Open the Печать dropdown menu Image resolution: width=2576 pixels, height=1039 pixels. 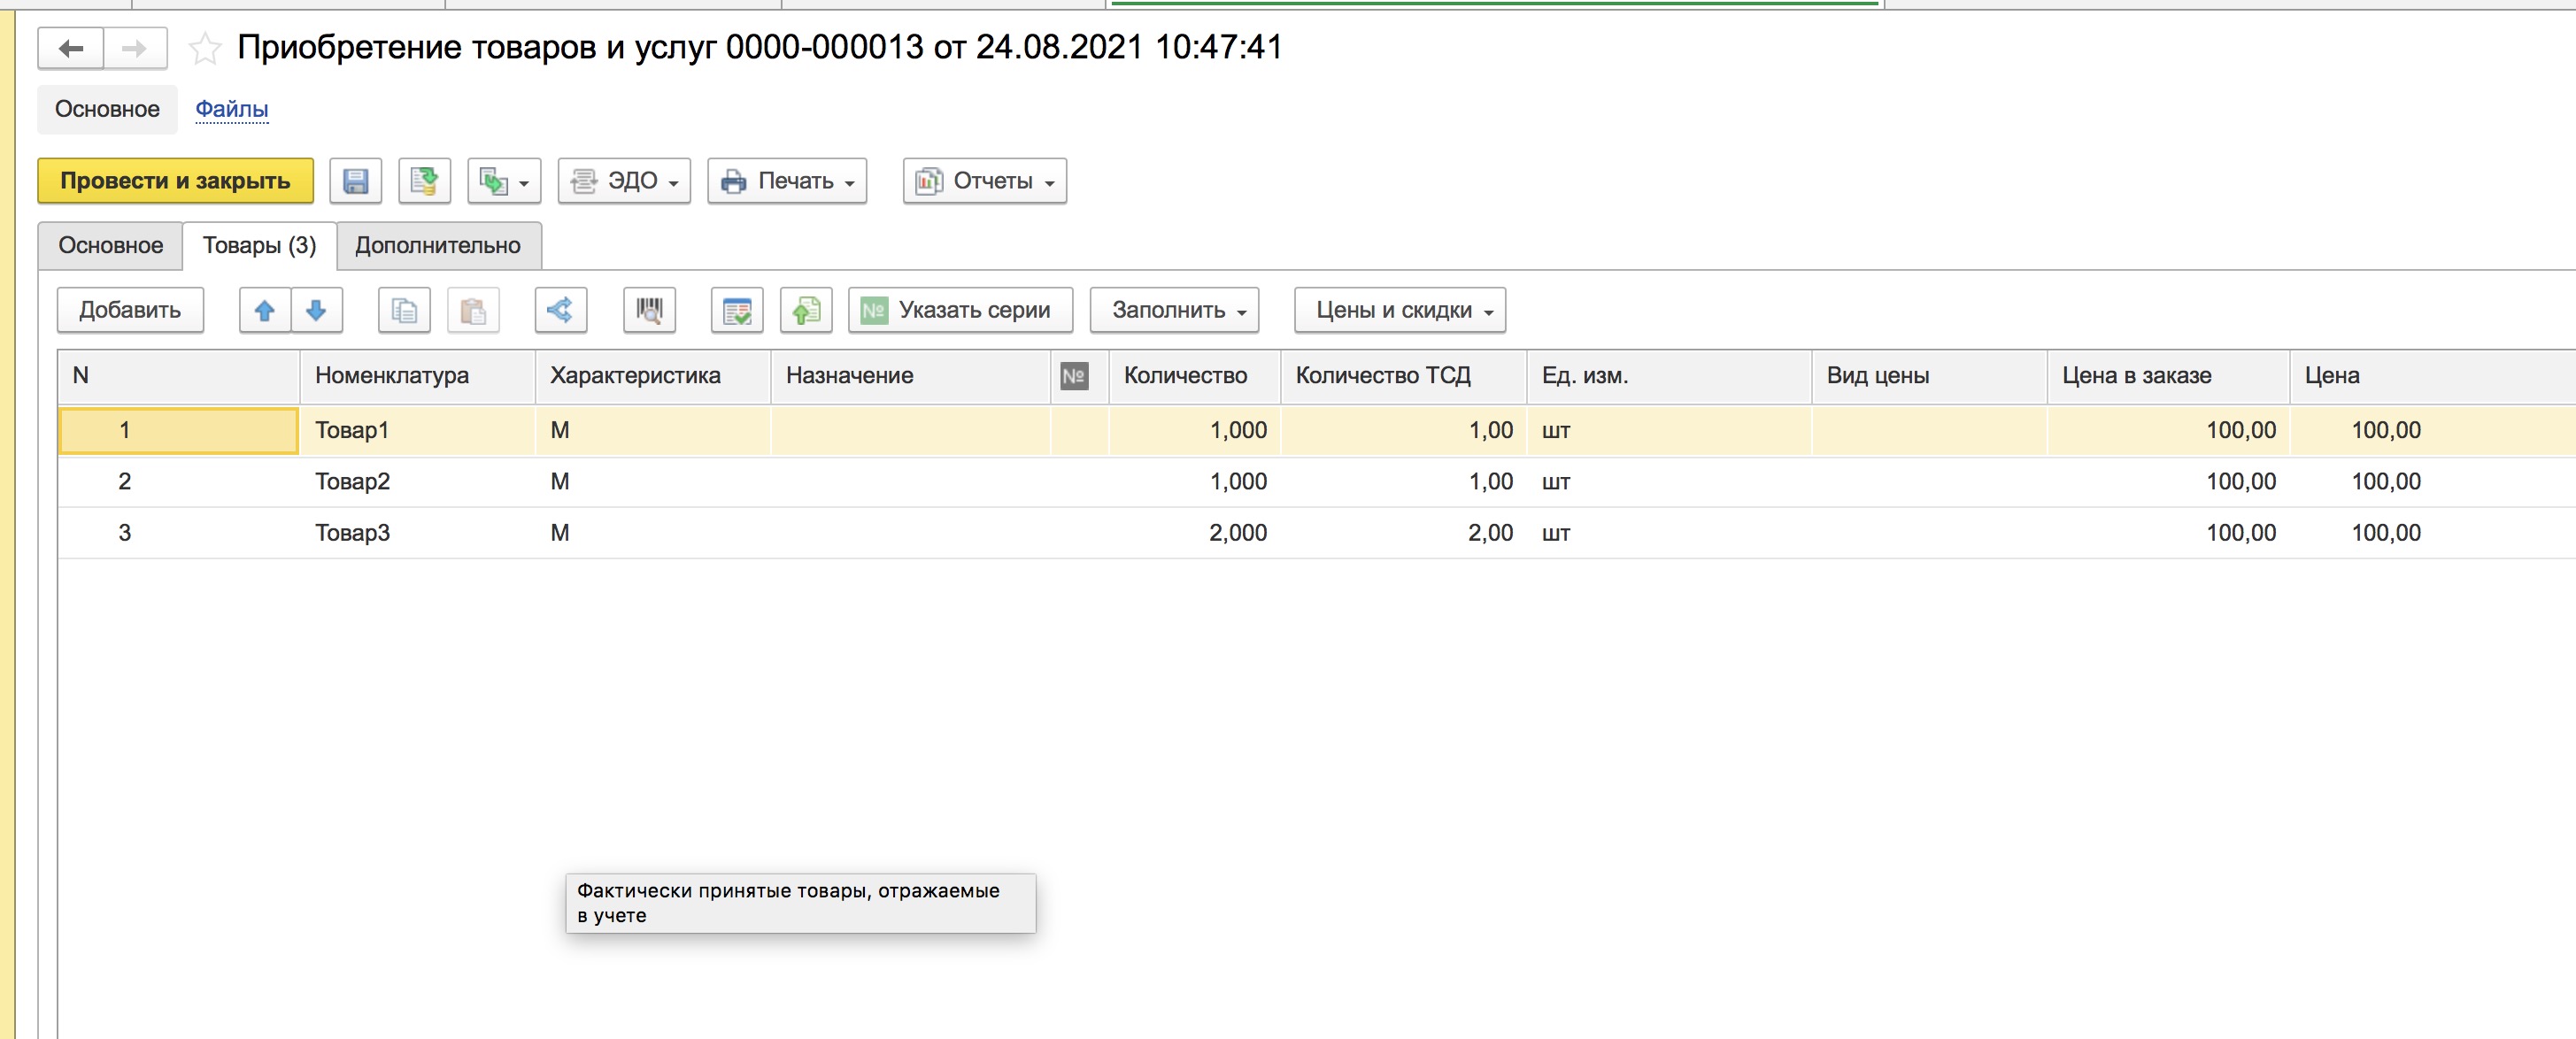pos(787,181)
